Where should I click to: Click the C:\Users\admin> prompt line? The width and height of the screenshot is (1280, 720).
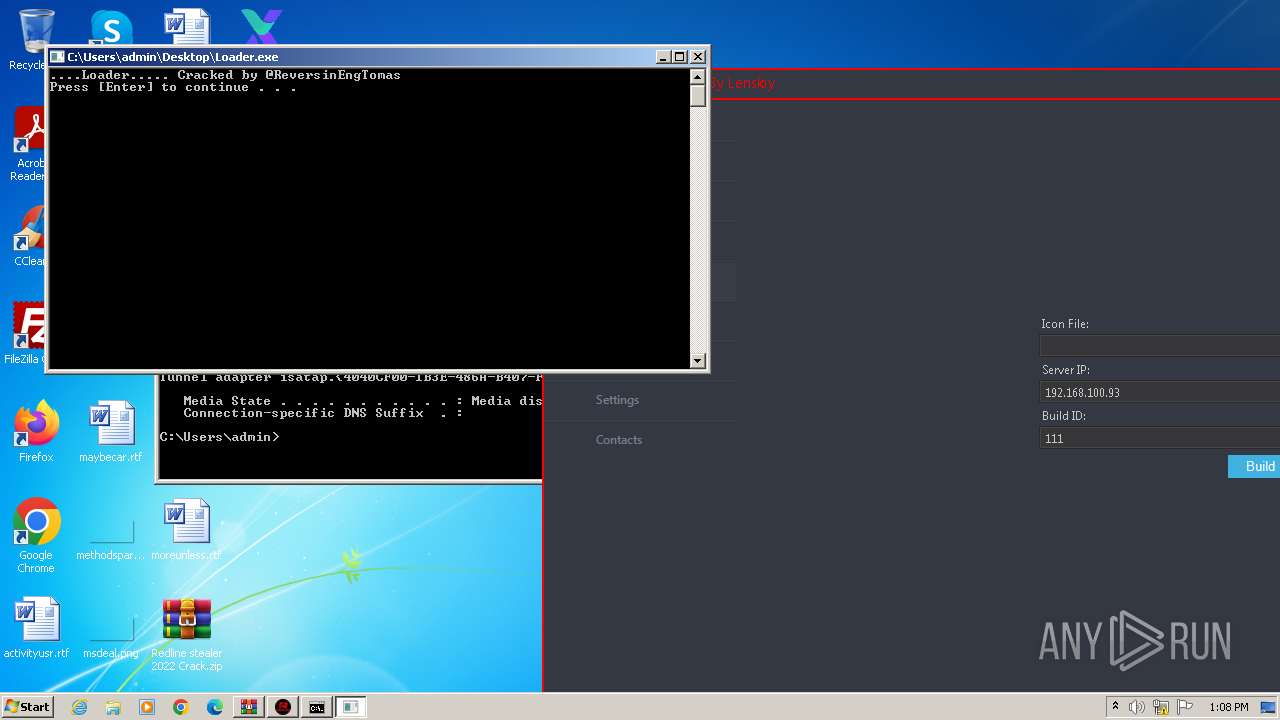(x=219, y=437)
